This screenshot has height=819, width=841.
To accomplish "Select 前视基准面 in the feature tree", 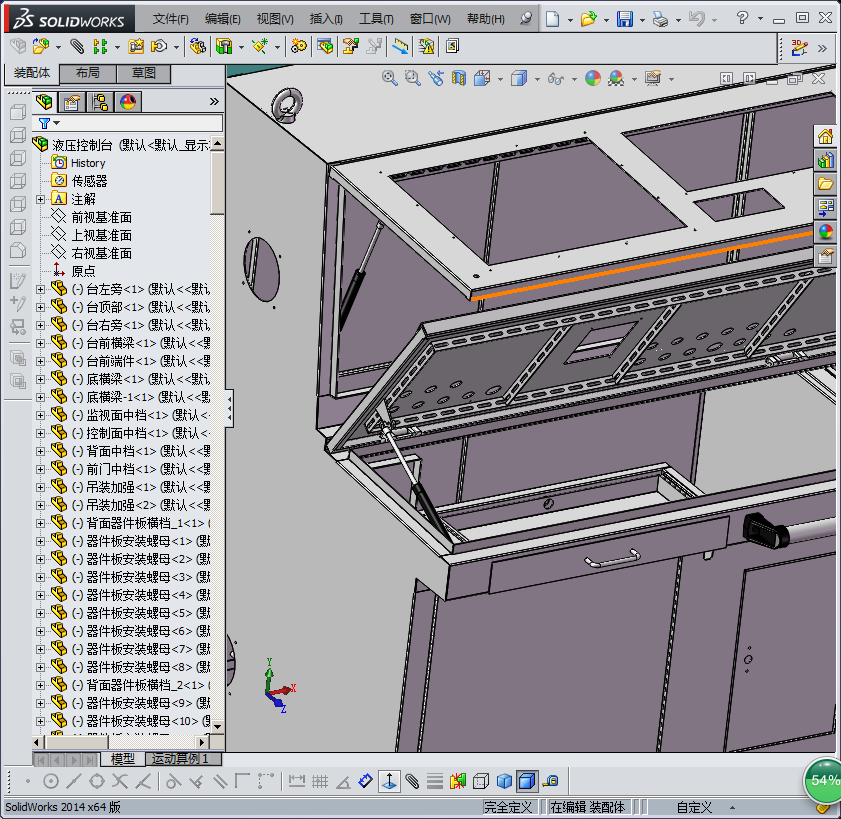I will click(101, 217).
